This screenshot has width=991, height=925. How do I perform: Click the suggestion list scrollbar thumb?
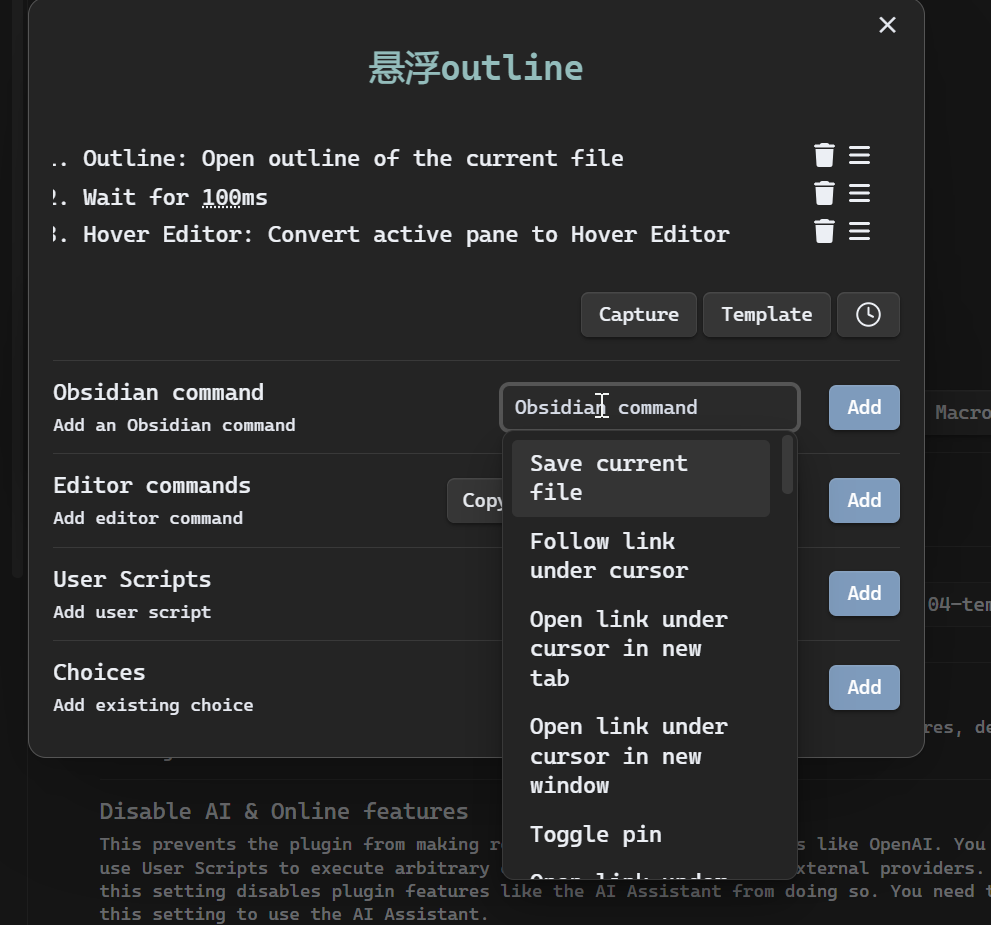(787, 464)
